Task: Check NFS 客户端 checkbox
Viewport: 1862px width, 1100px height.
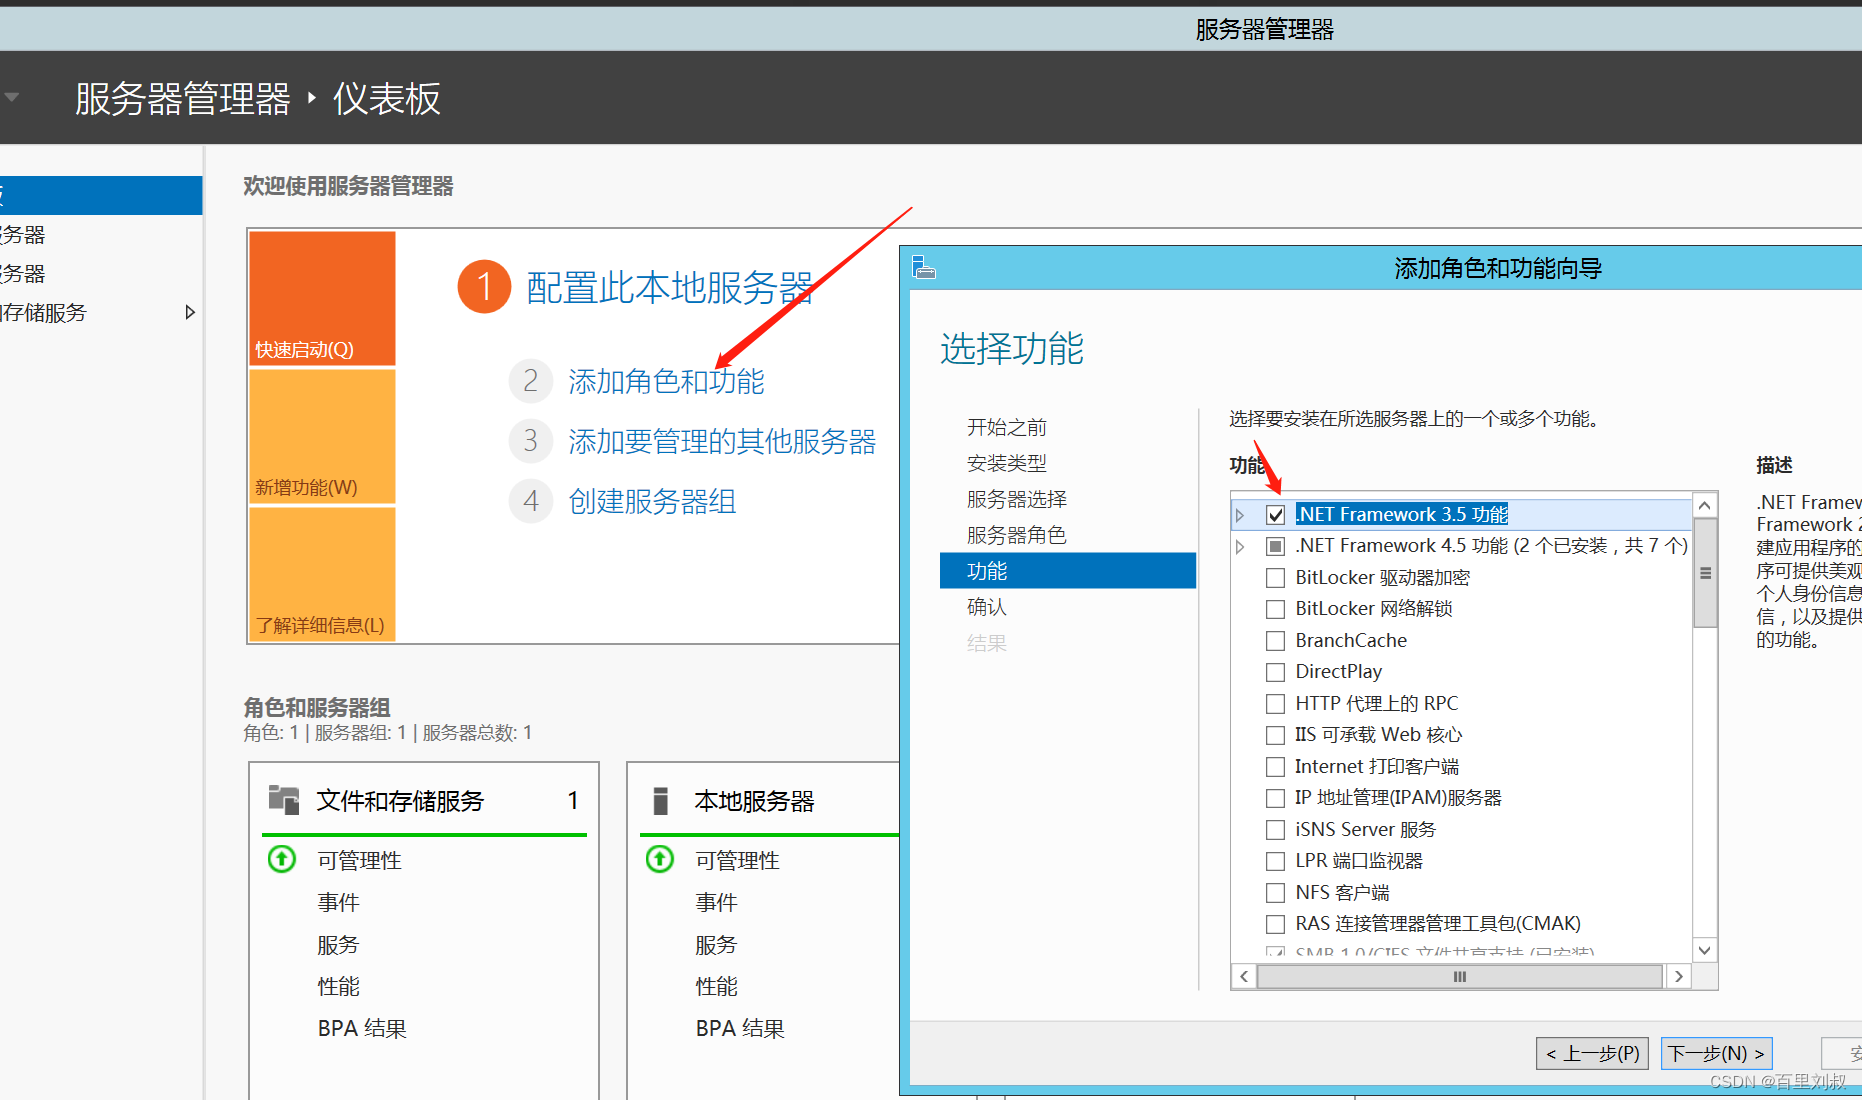Action: tap(1275, 893)
